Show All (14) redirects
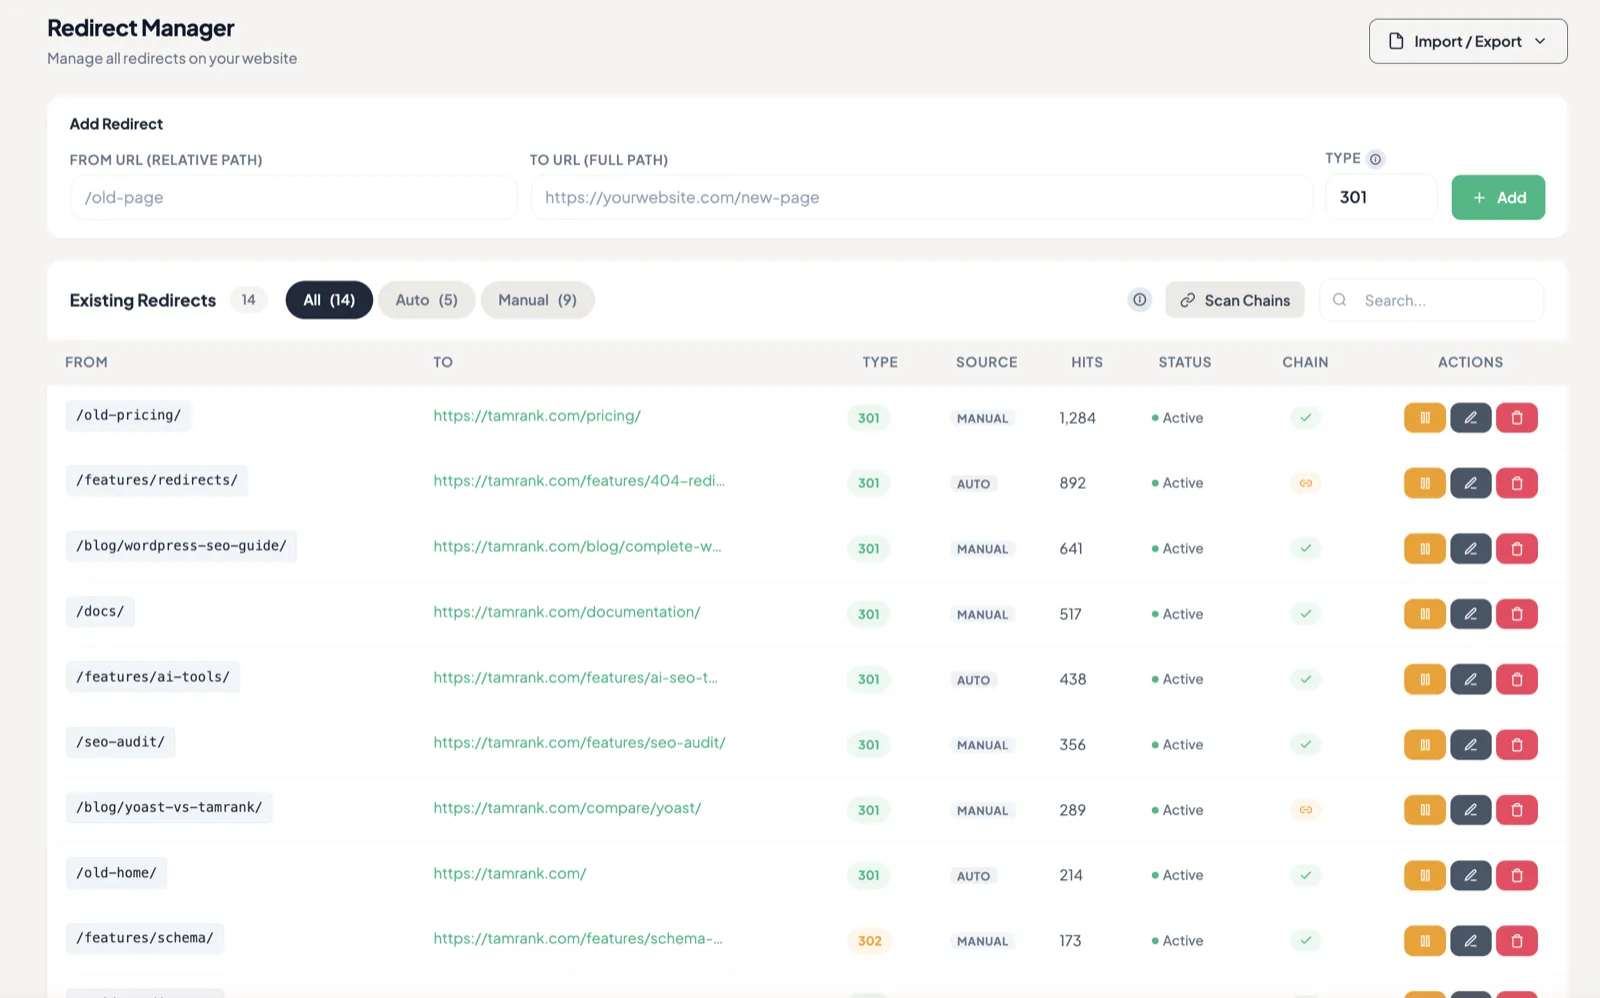This screenshot has width=1600, height=998. [x=329, y=300]
